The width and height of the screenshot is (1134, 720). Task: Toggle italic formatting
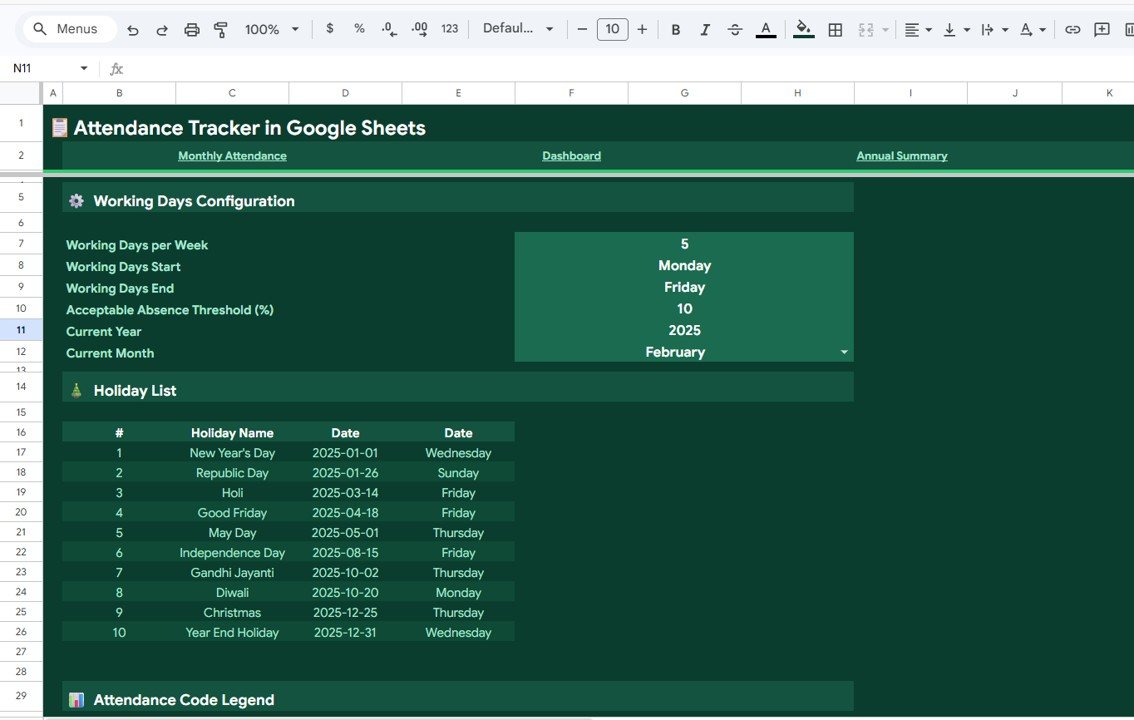coord(705,29)
